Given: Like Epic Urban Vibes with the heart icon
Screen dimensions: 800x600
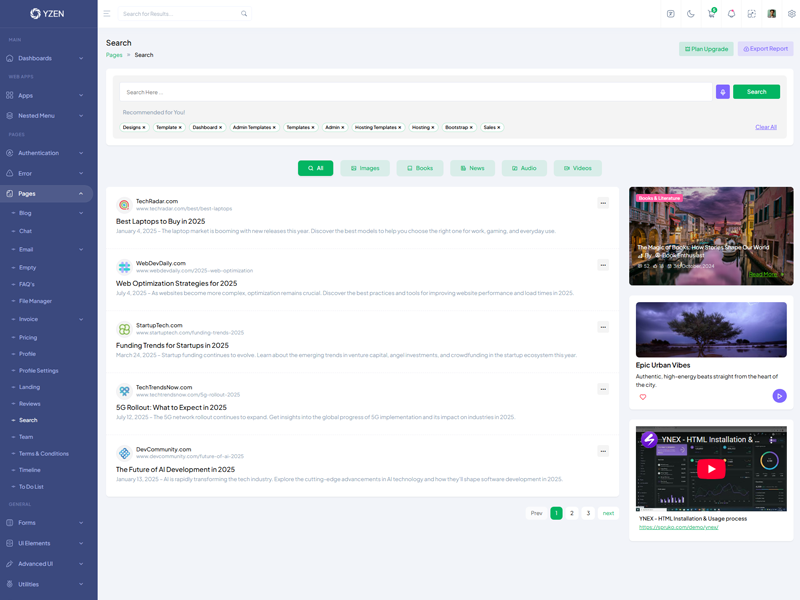Looking at the screenshot, I should [x=643, y=397].
